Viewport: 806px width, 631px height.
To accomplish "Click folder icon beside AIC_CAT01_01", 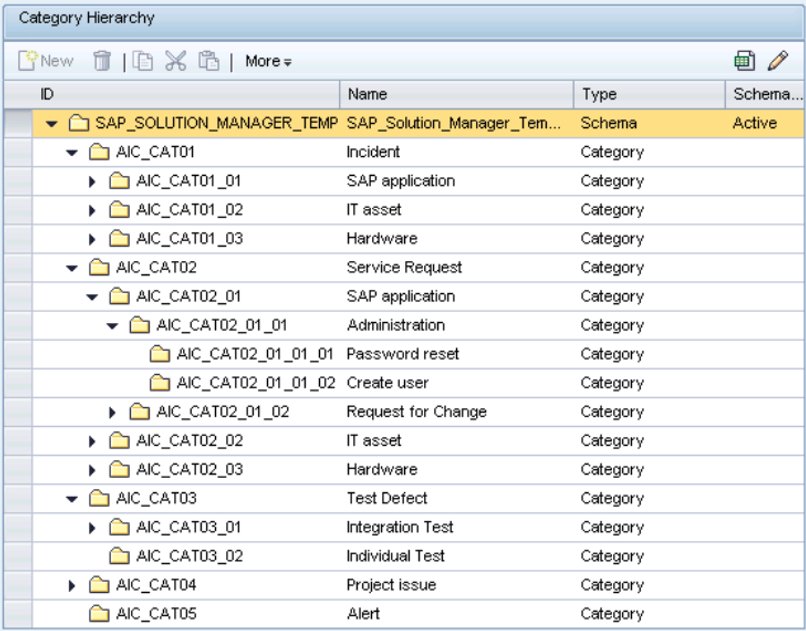I will [x=119, y=180].
